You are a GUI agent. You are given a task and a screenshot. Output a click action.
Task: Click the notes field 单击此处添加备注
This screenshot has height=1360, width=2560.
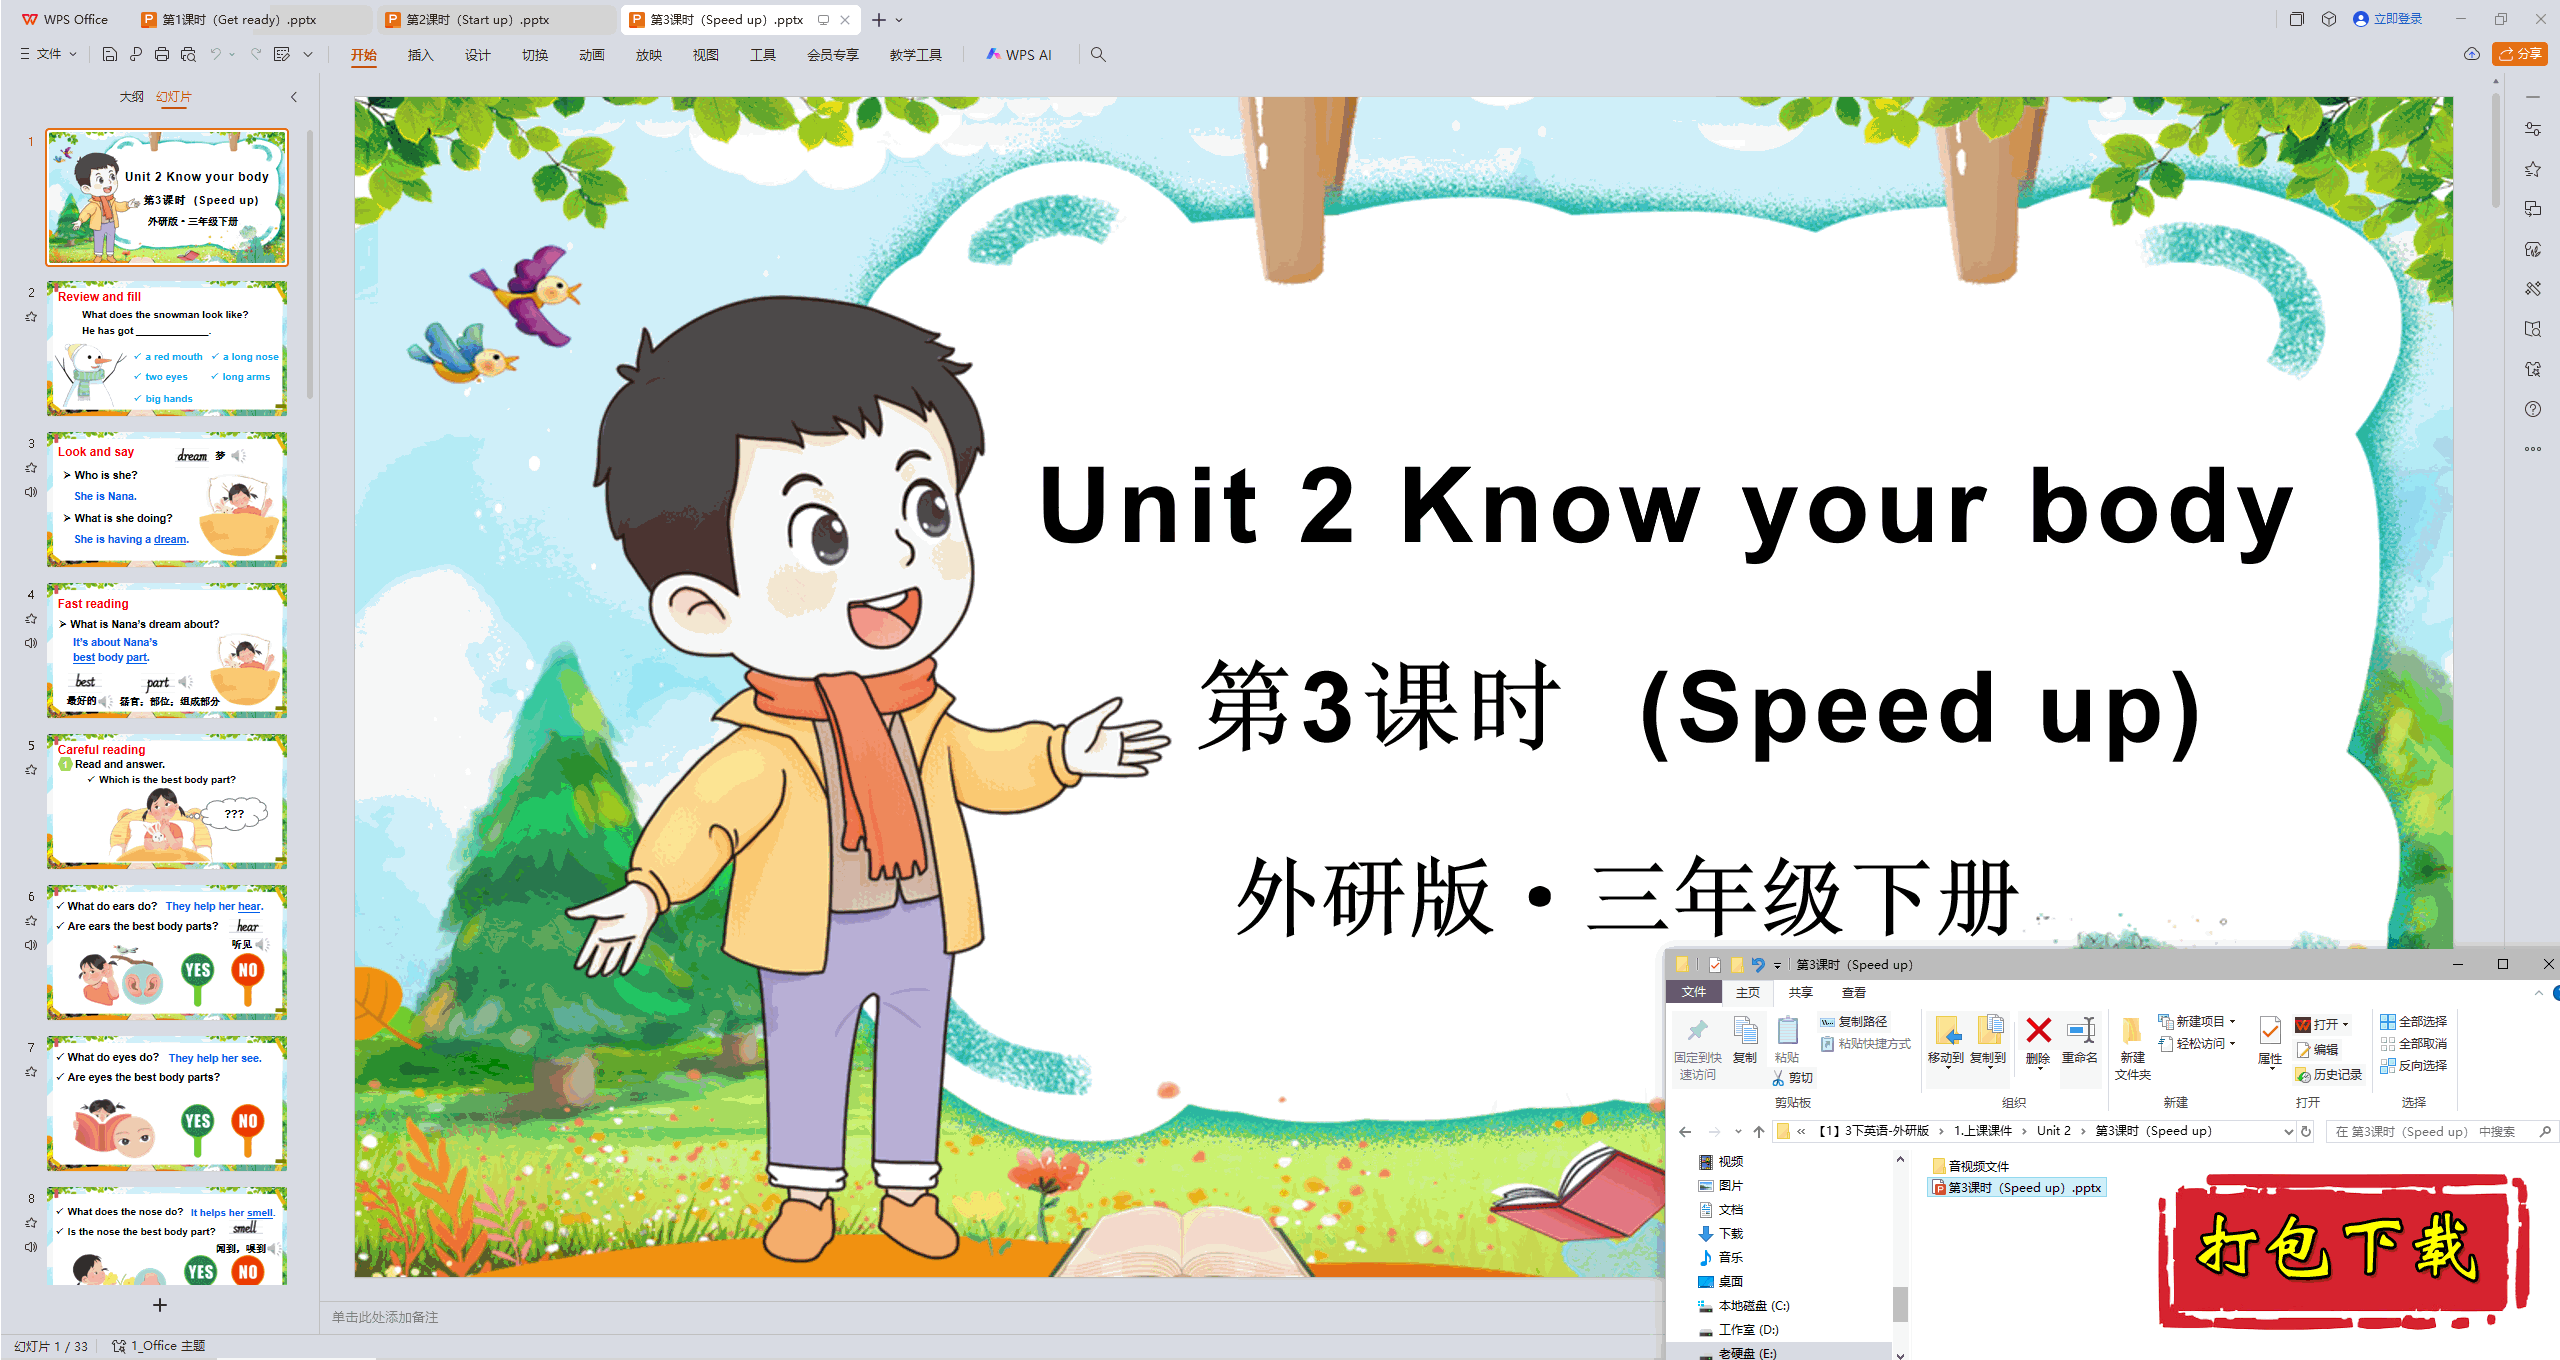(x=386, y=1317)
